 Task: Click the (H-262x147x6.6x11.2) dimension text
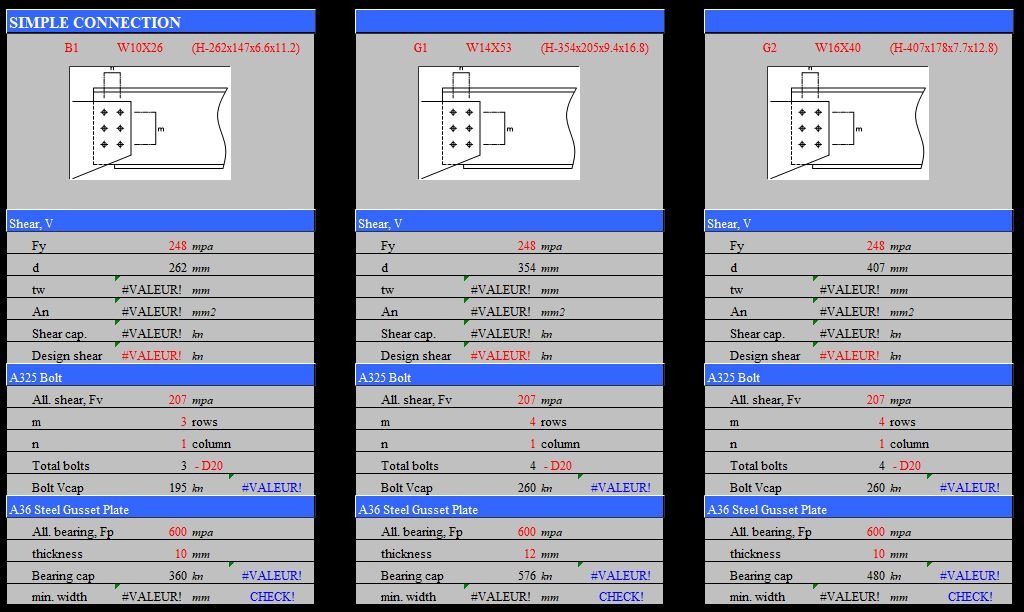(x=246, y=48)
